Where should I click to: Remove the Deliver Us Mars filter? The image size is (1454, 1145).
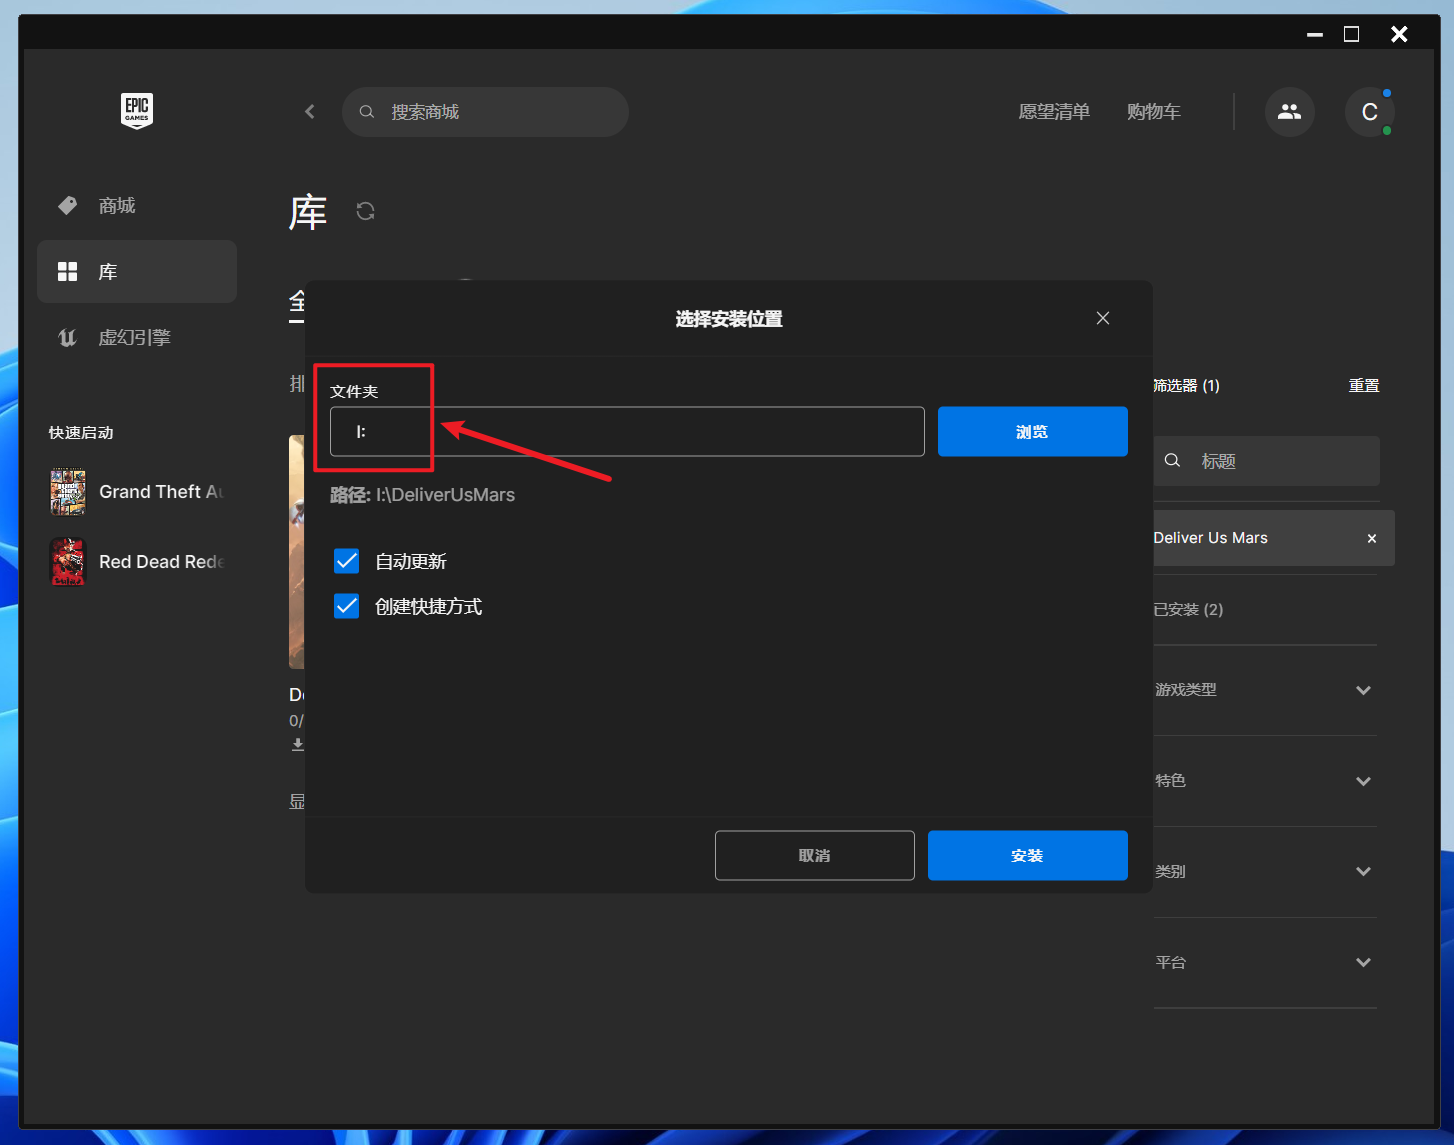(1372, 538)
